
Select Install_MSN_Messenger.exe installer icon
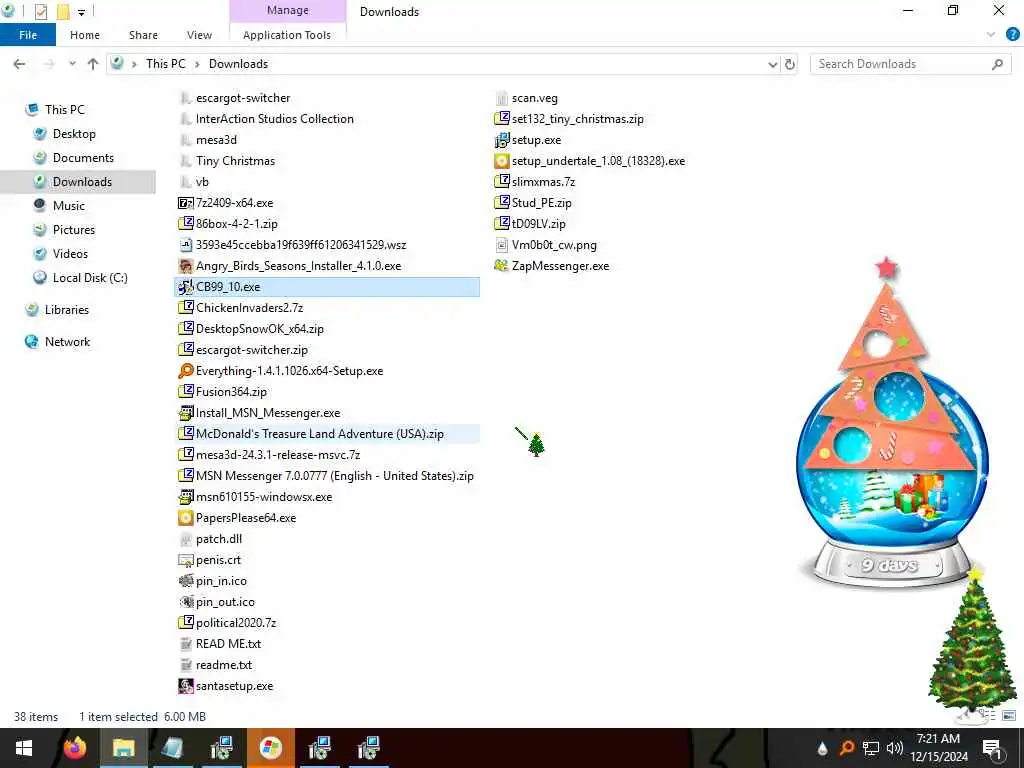pos(185,413)
